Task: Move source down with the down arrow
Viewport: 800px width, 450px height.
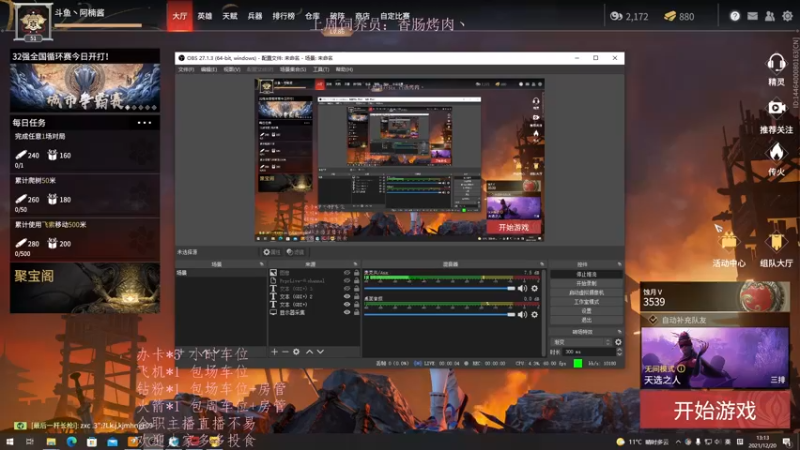Action: (x=320, y=352)
